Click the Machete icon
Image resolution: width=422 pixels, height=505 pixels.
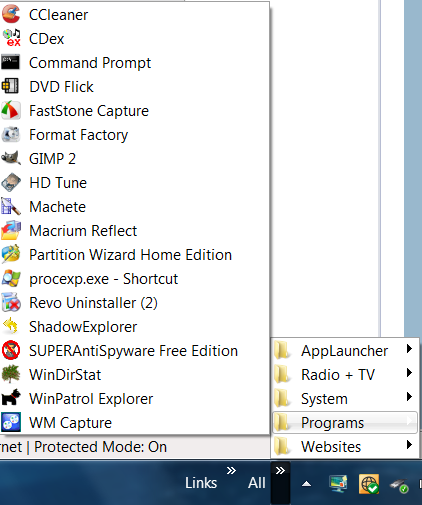click(11, 207)
